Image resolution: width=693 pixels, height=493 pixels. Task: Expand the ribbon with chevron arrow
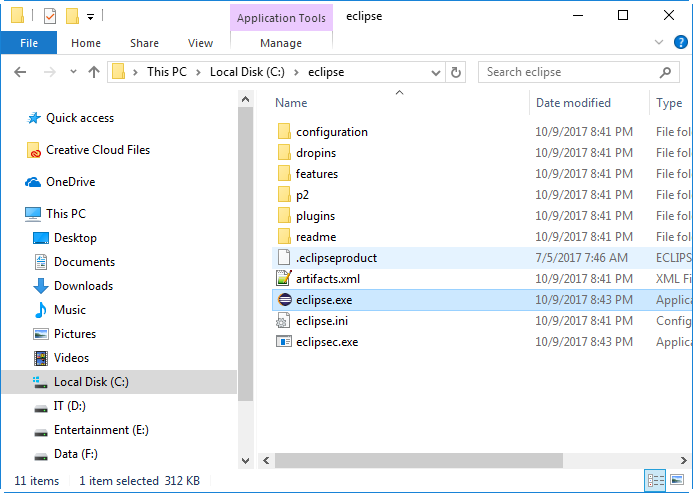pos(658,42)
